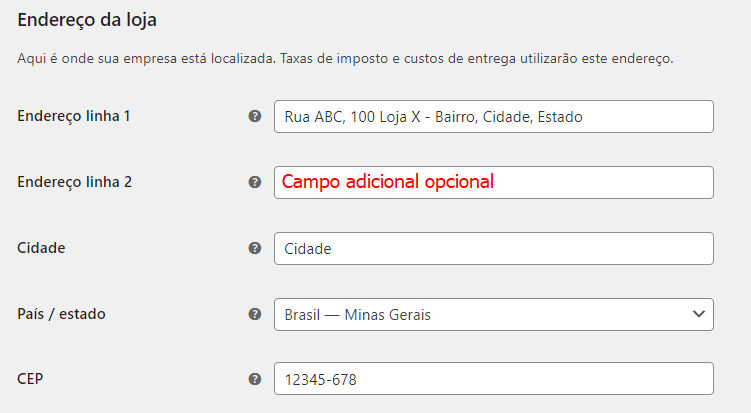The height and width of the screenshot is (413, 751).
Task: Click into the Endereço linha 2 input field
Action: pos(494,183)
